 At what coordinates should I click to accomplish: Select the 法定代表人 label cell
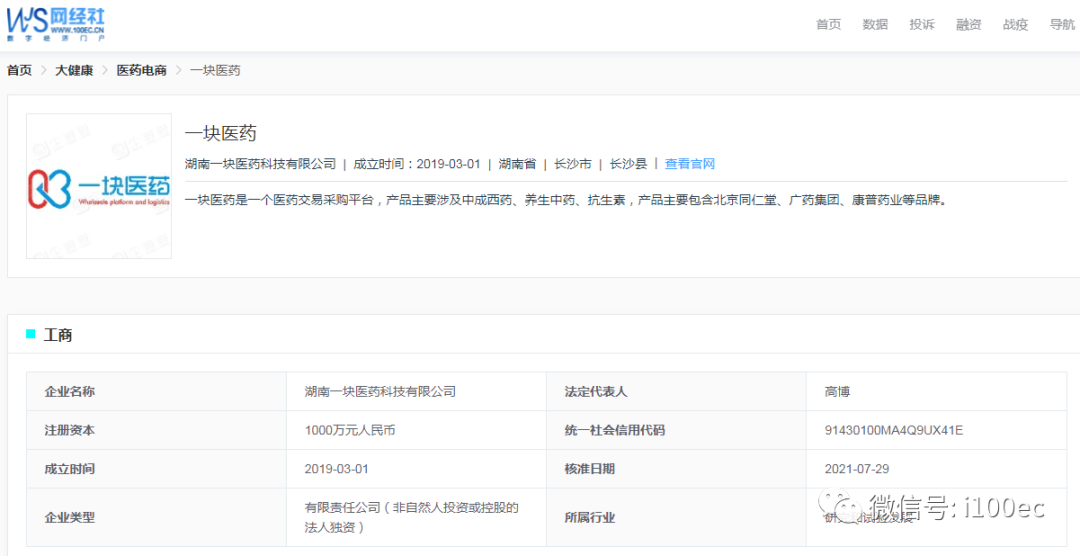point(676,391)
